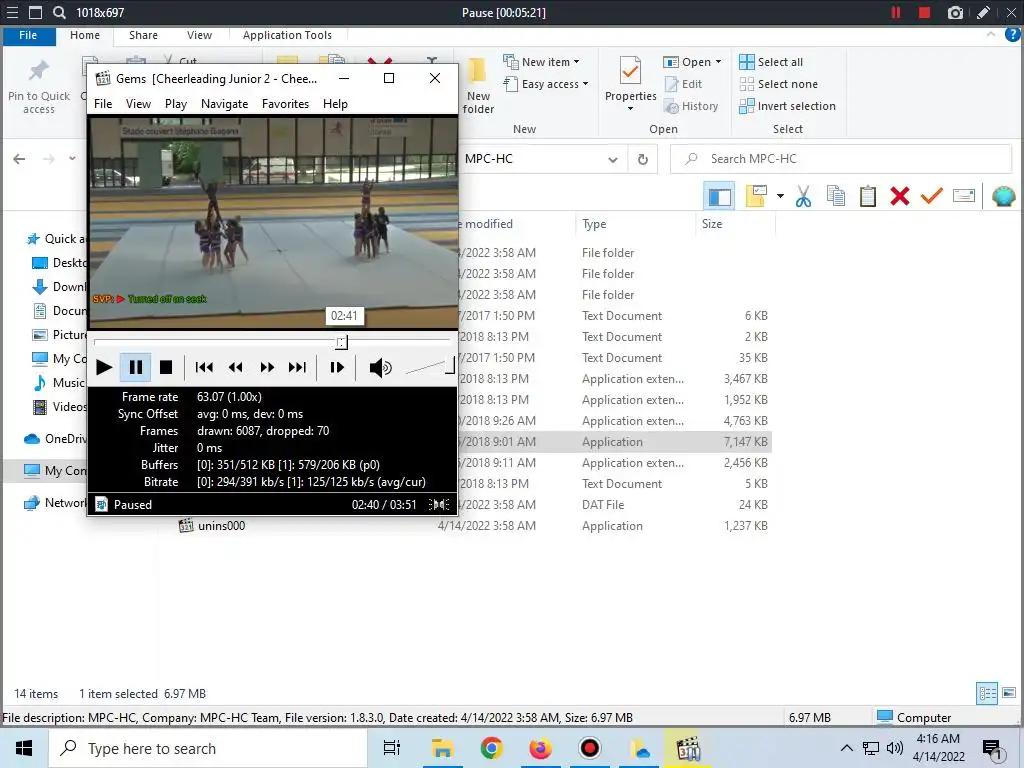Stop the video playback in MPC-HC
The image size is (1024, 768).
coord(166,367)
